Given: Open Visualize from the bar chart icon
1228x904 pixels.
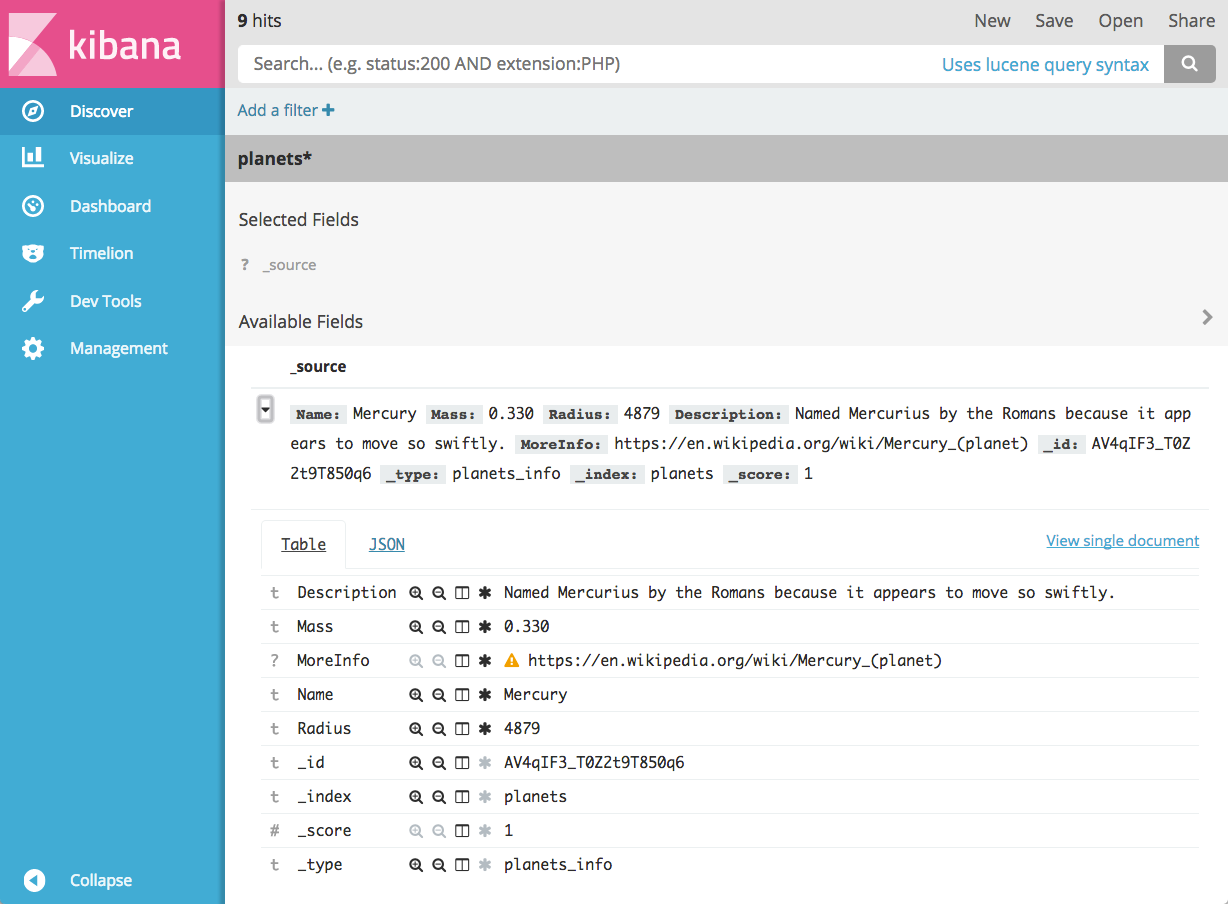Looking at the screenshot, I should pos(33,158).
